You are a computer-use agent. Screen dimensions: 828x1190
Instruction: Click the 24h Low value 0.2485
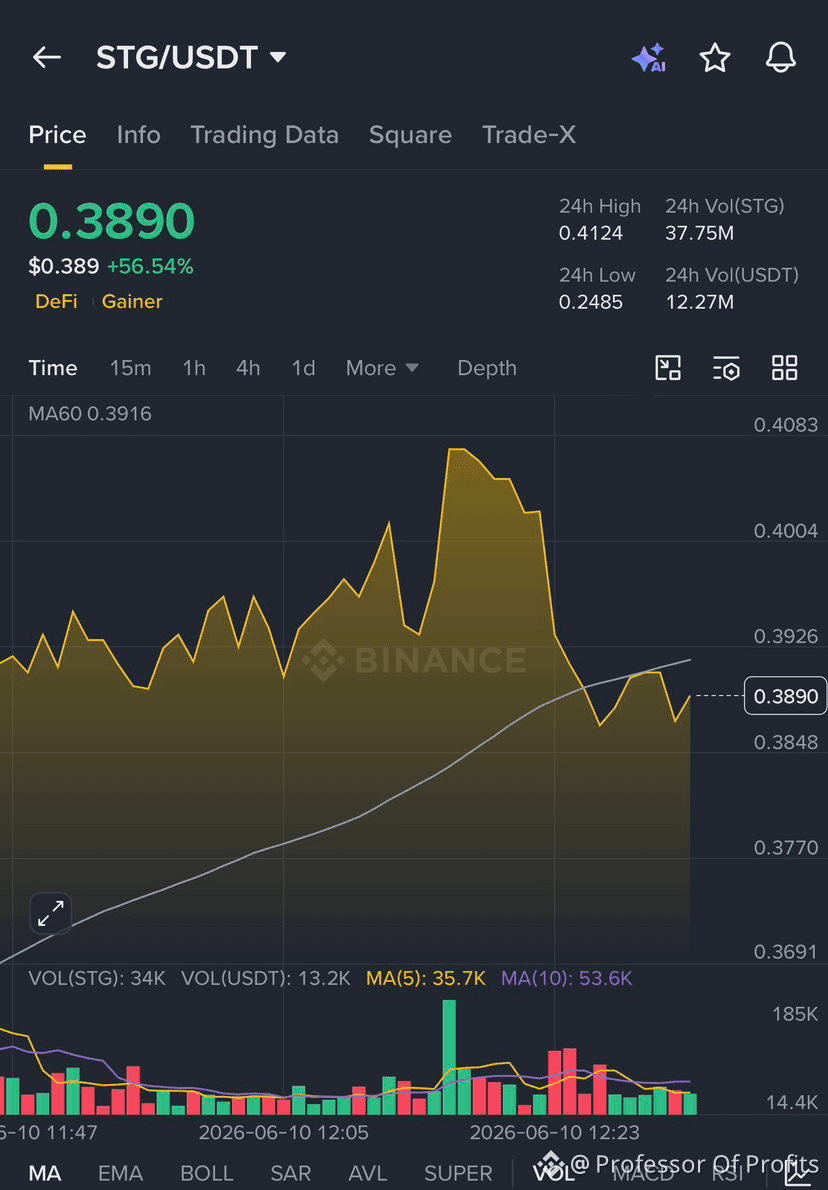590,302
